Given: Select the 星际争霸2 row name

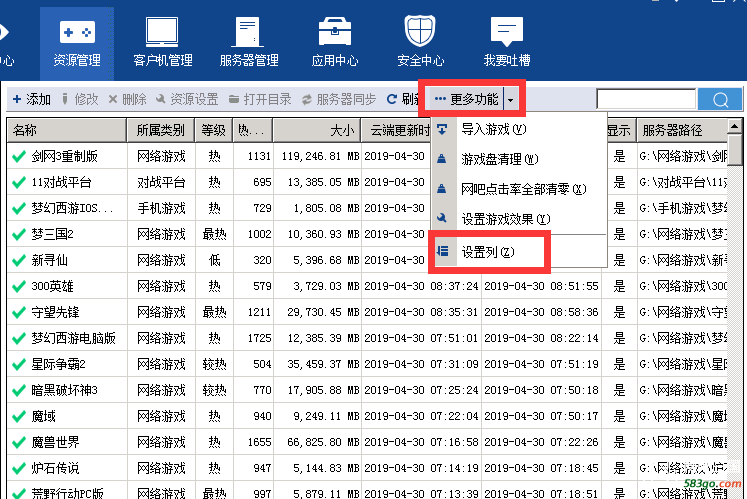Looking at the screenshot, I should (58, 365).
